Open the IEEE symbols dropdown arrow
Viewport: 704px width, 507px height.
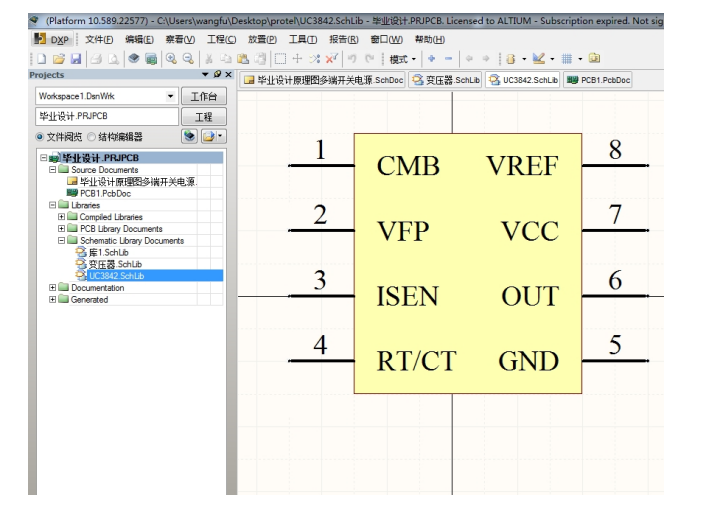[524, 59]
